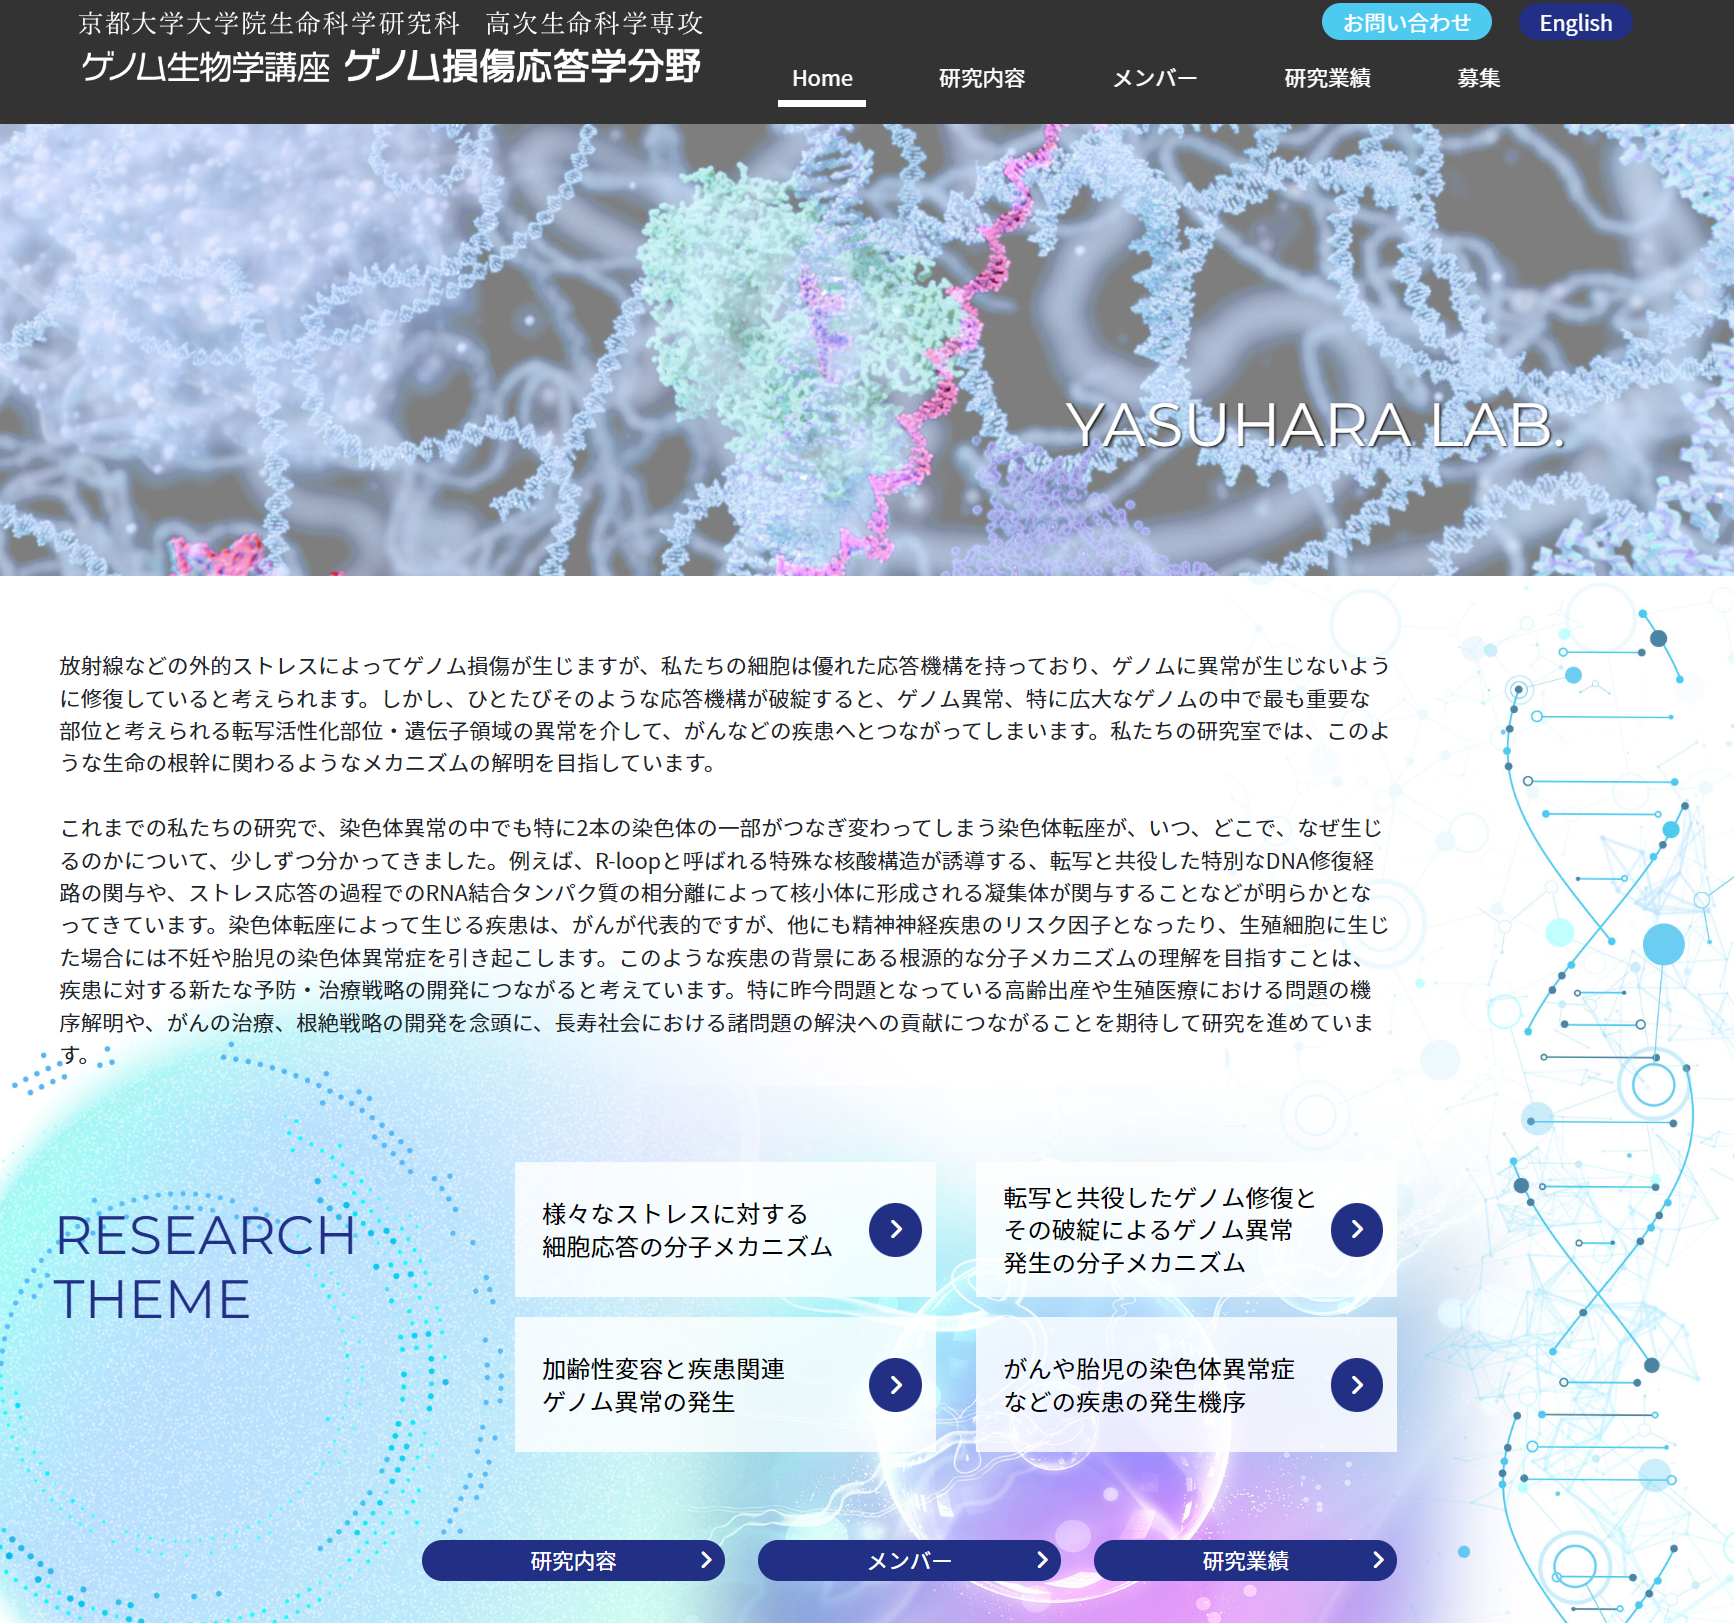This screenshot has height=1623, width=1734.
Task: Open メンバー in the top navigation
Action: [1155, 79]
